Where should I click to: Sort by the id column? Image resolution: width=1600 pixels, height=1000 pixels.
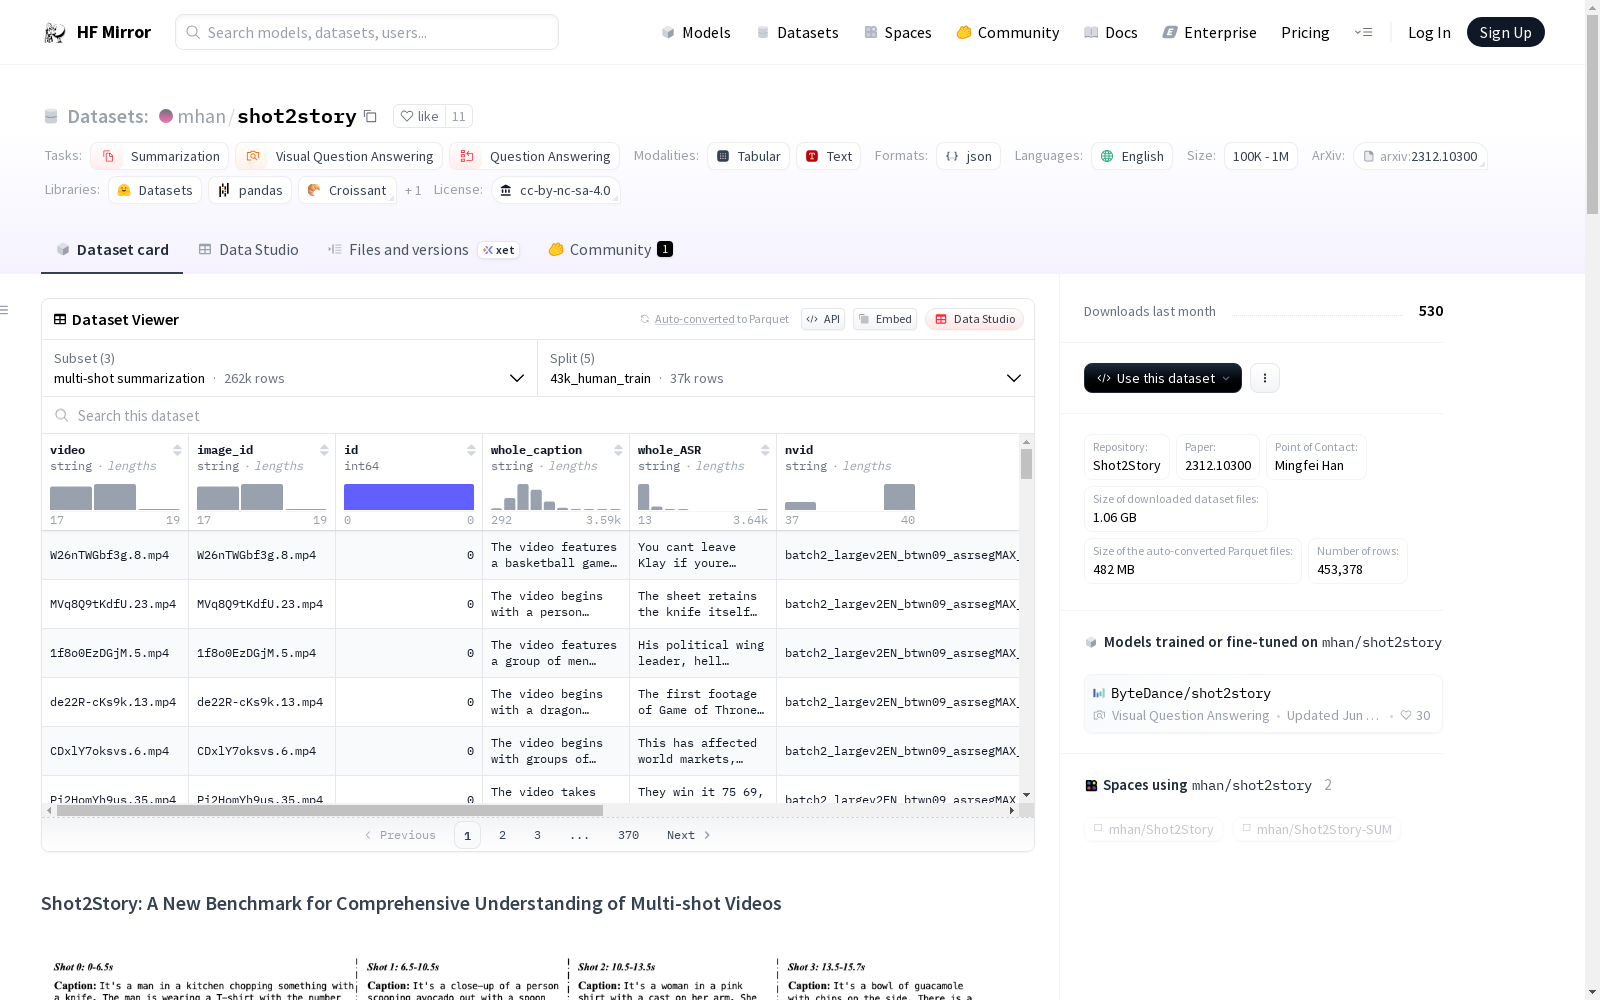pos(471,450)
